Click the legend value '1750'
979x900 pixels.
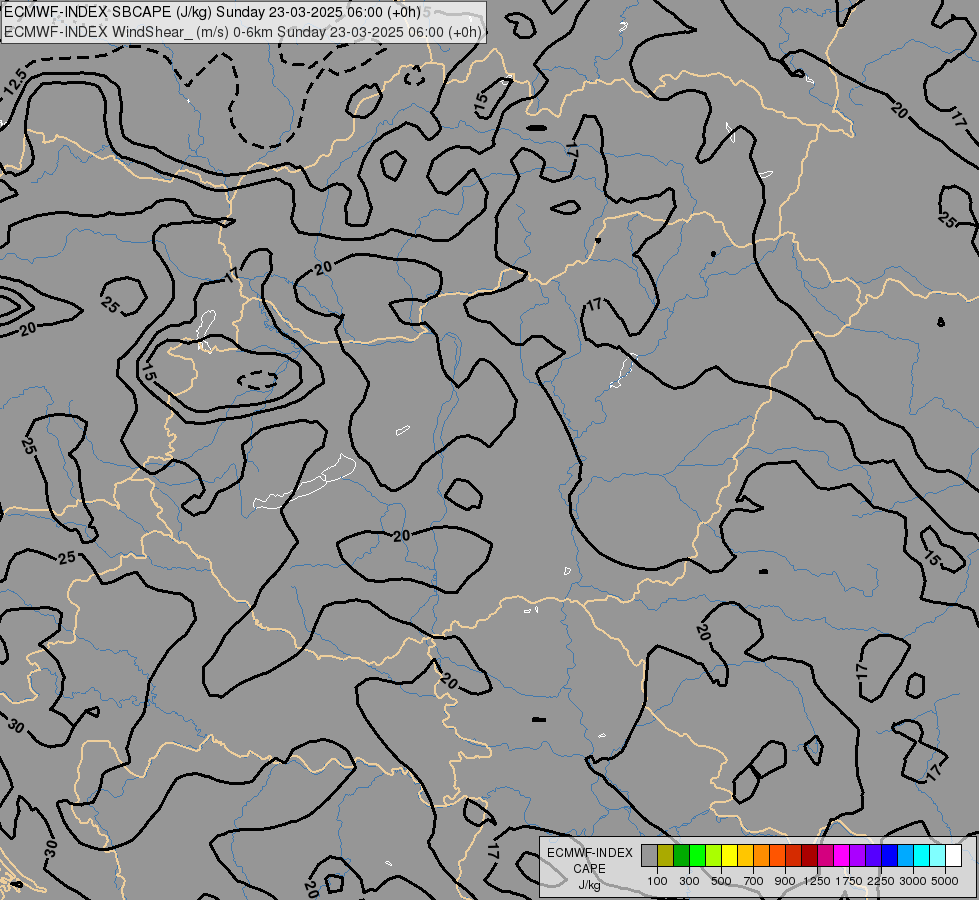point(849,881)
